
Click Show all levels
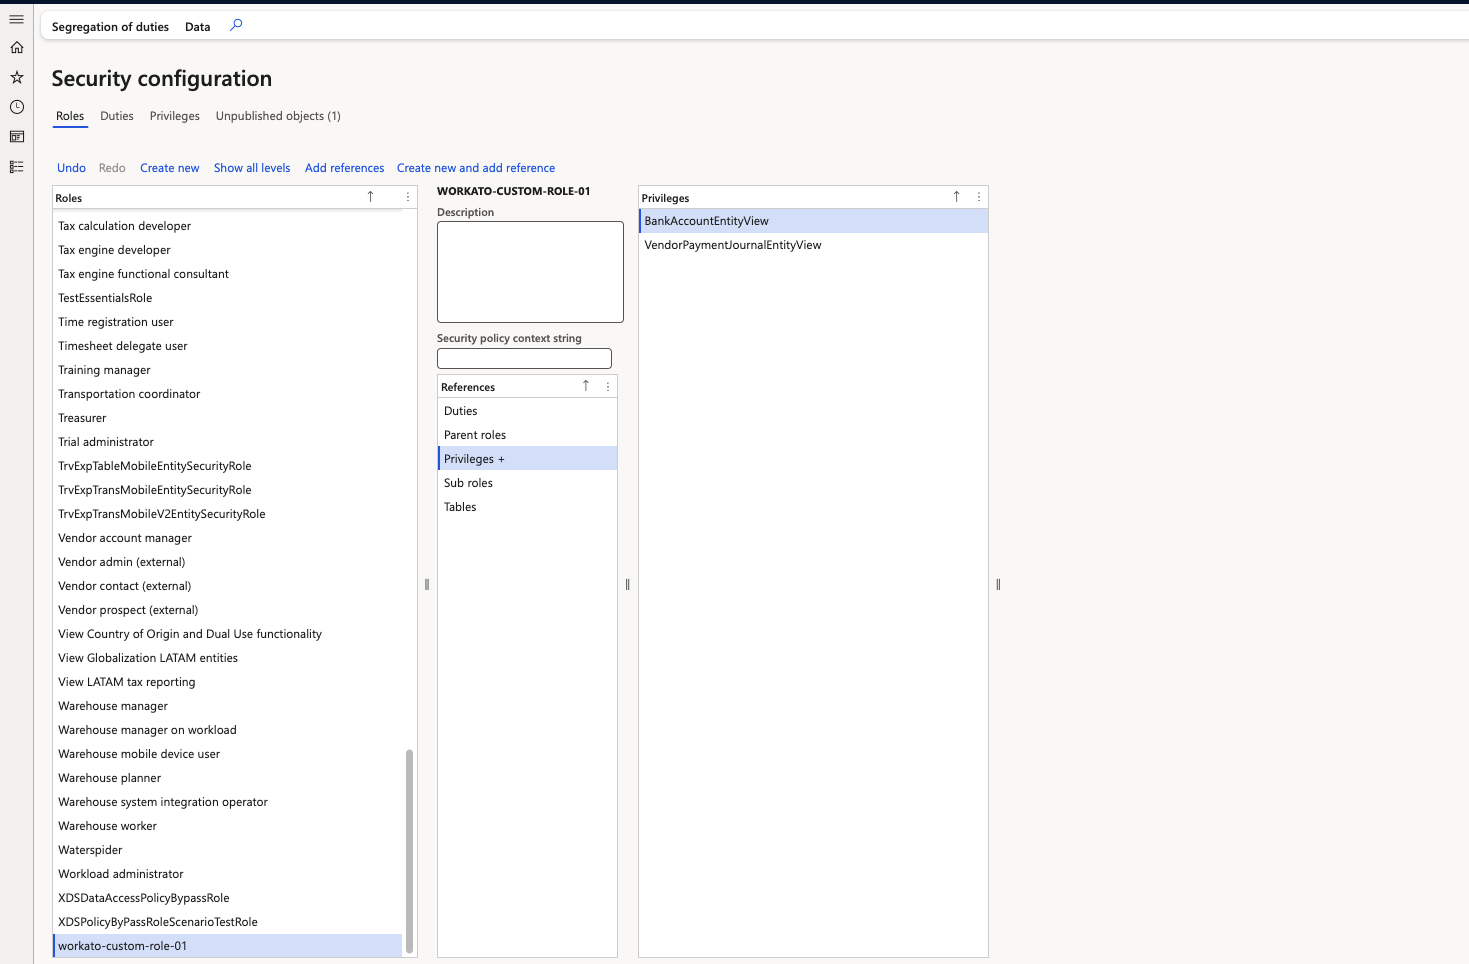click(252, 168)
